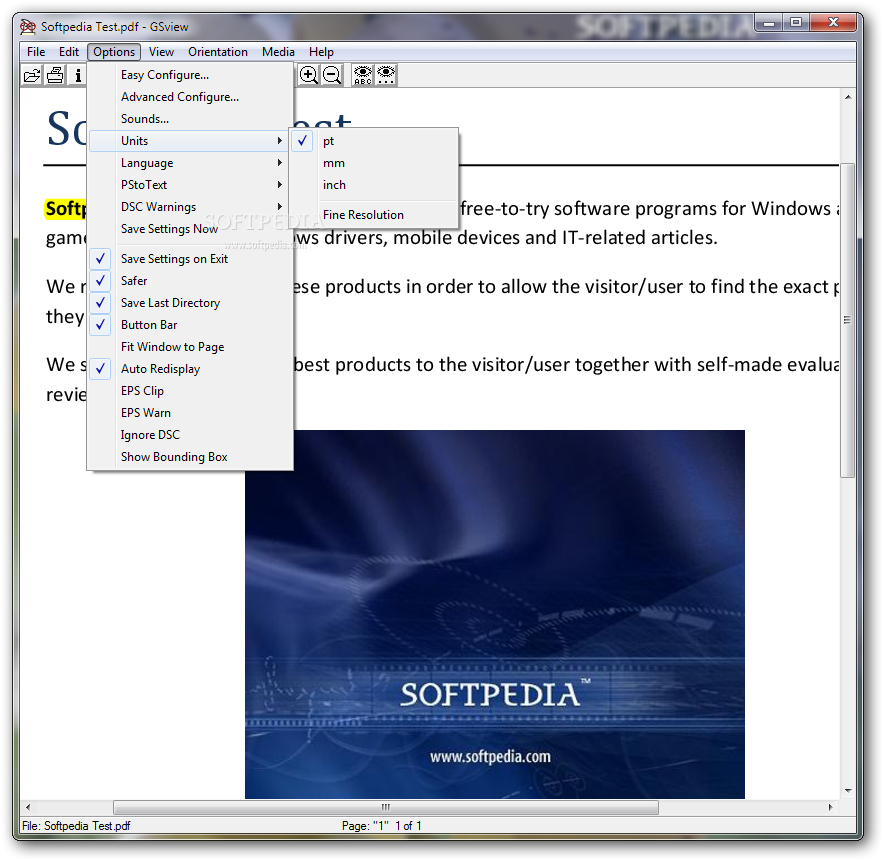Expand the PStoText submenu

tap(191, 185)
